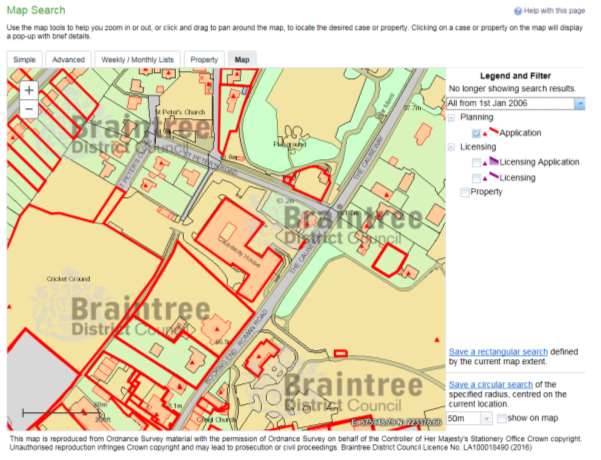Zoom in with the map plus button
The height and width of the screenshot is (460, 601).
click(x=29, y=90)
